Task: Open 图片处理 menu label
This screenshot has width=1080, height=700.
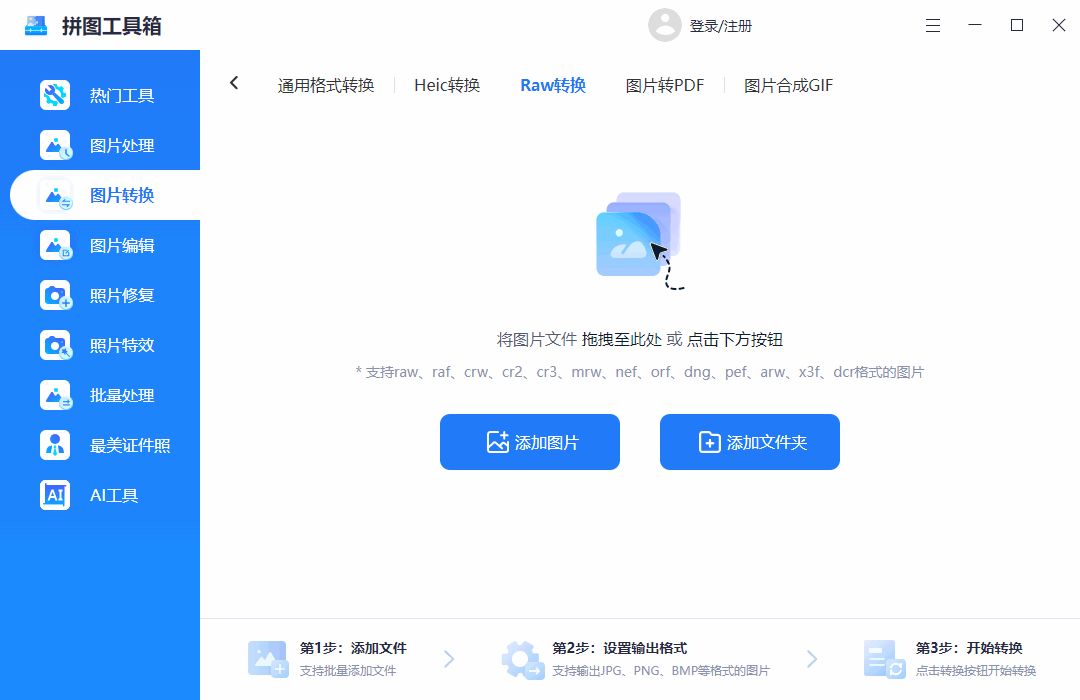Action: 122,145
